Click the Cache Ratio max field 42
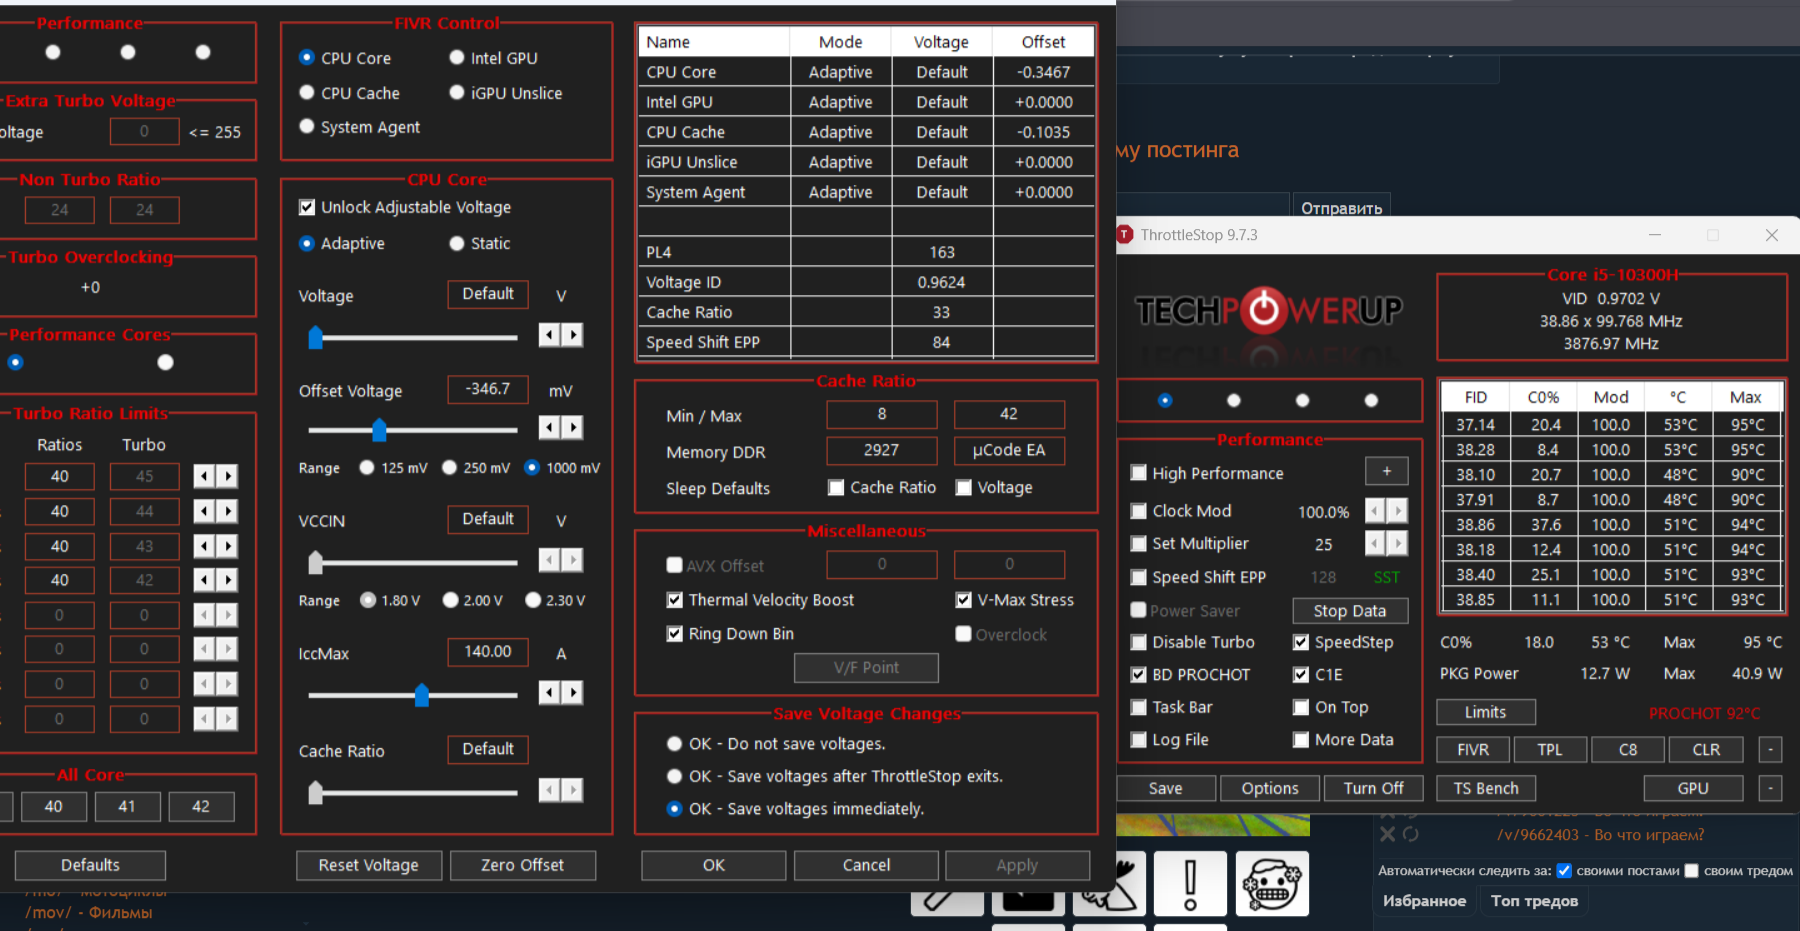Screen dimensions: 1800x931 [1009, 414]
